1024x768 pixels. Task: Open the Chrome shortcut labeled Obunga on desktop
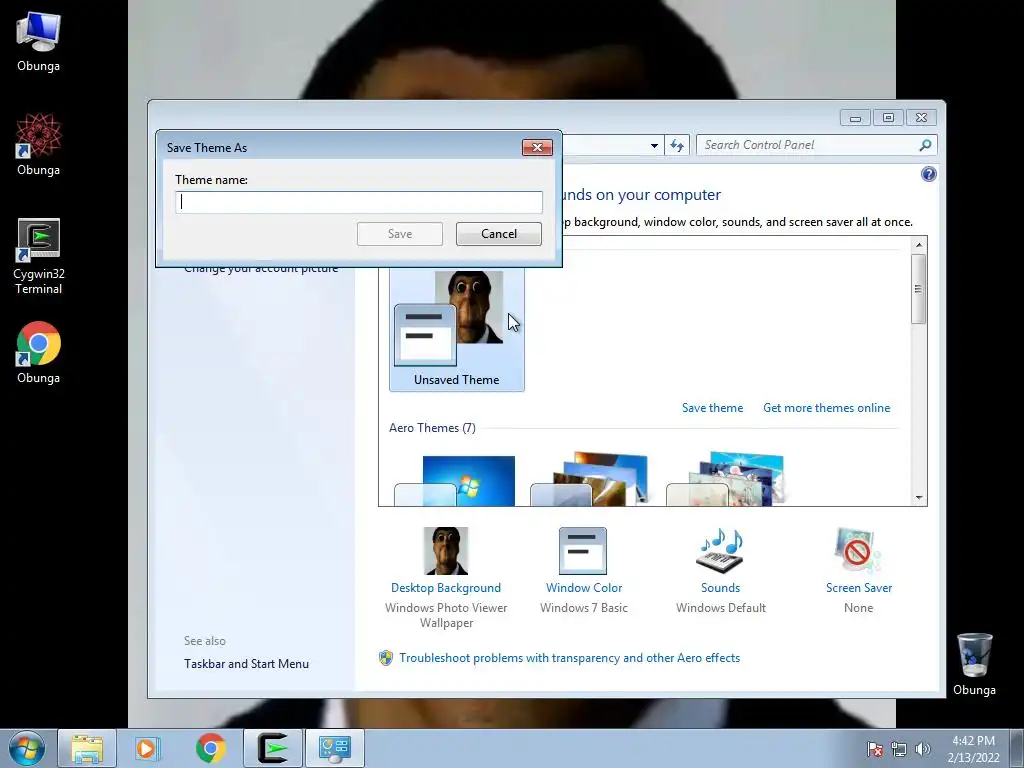(38, 353)
